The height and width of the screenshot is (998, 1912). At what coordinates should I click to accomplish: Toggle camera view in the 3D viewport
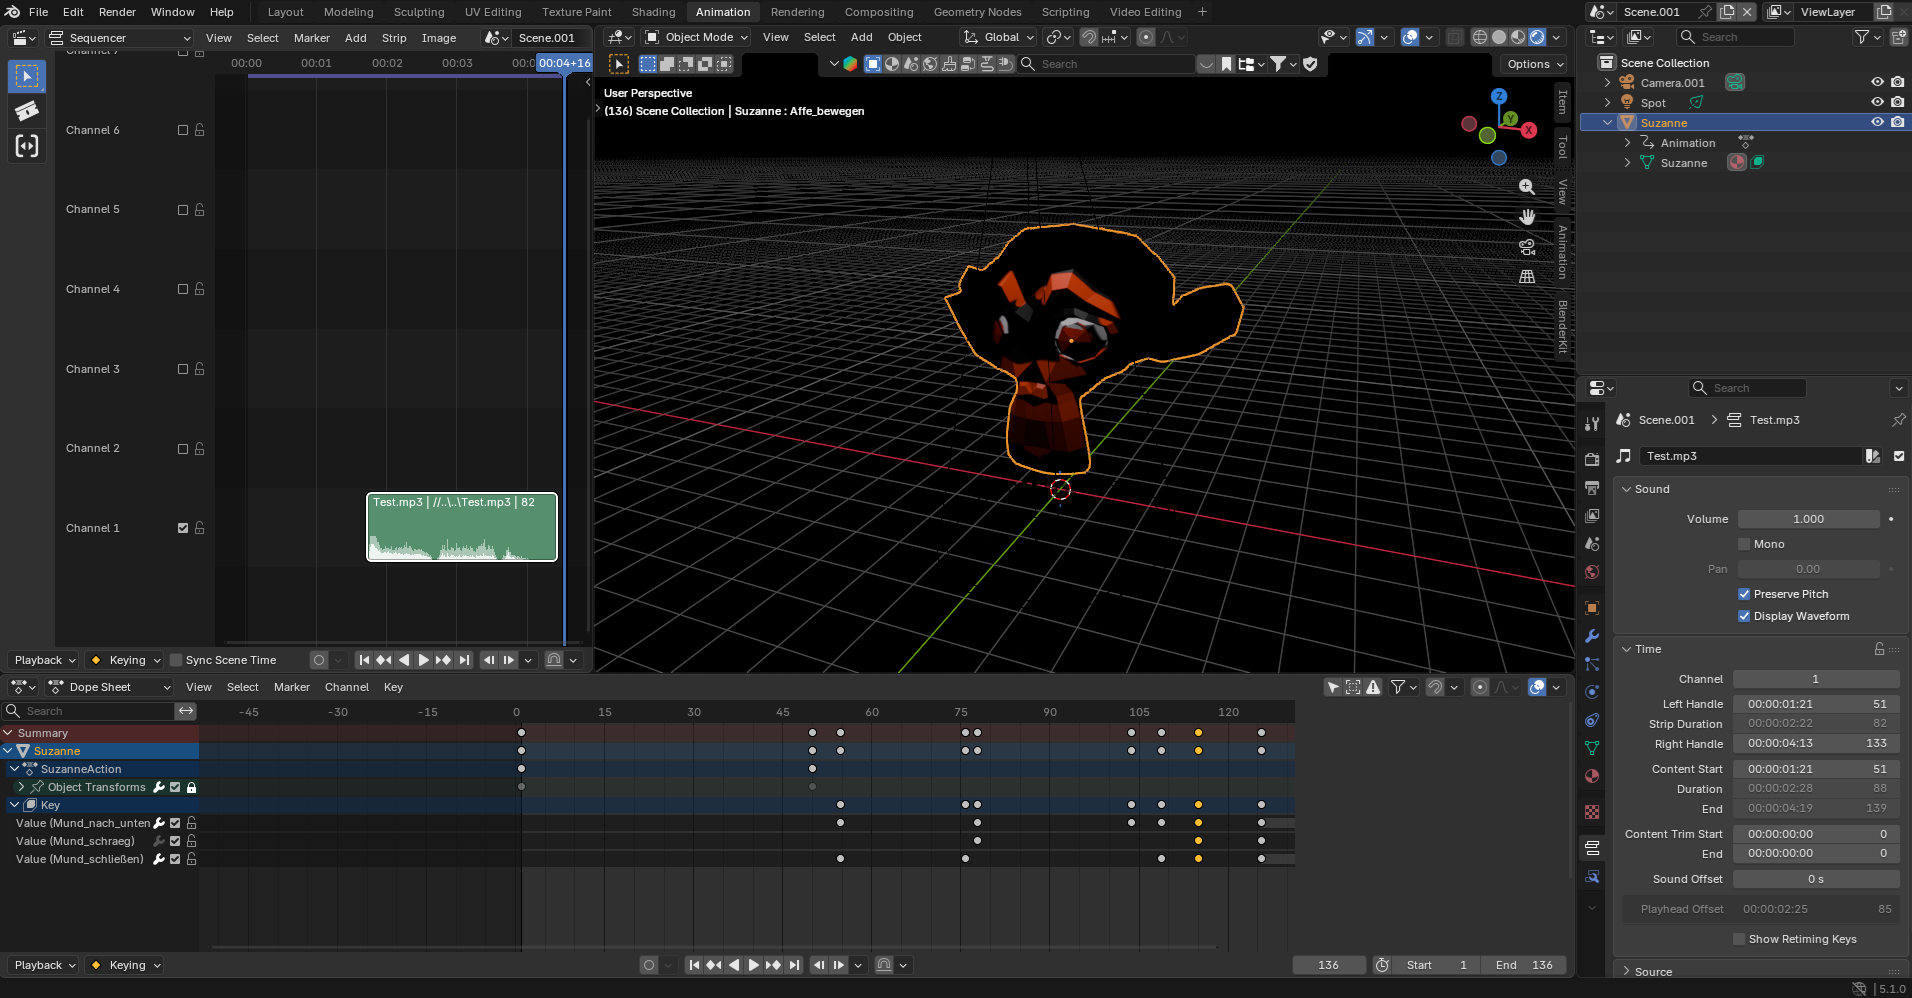(1527, 247)
